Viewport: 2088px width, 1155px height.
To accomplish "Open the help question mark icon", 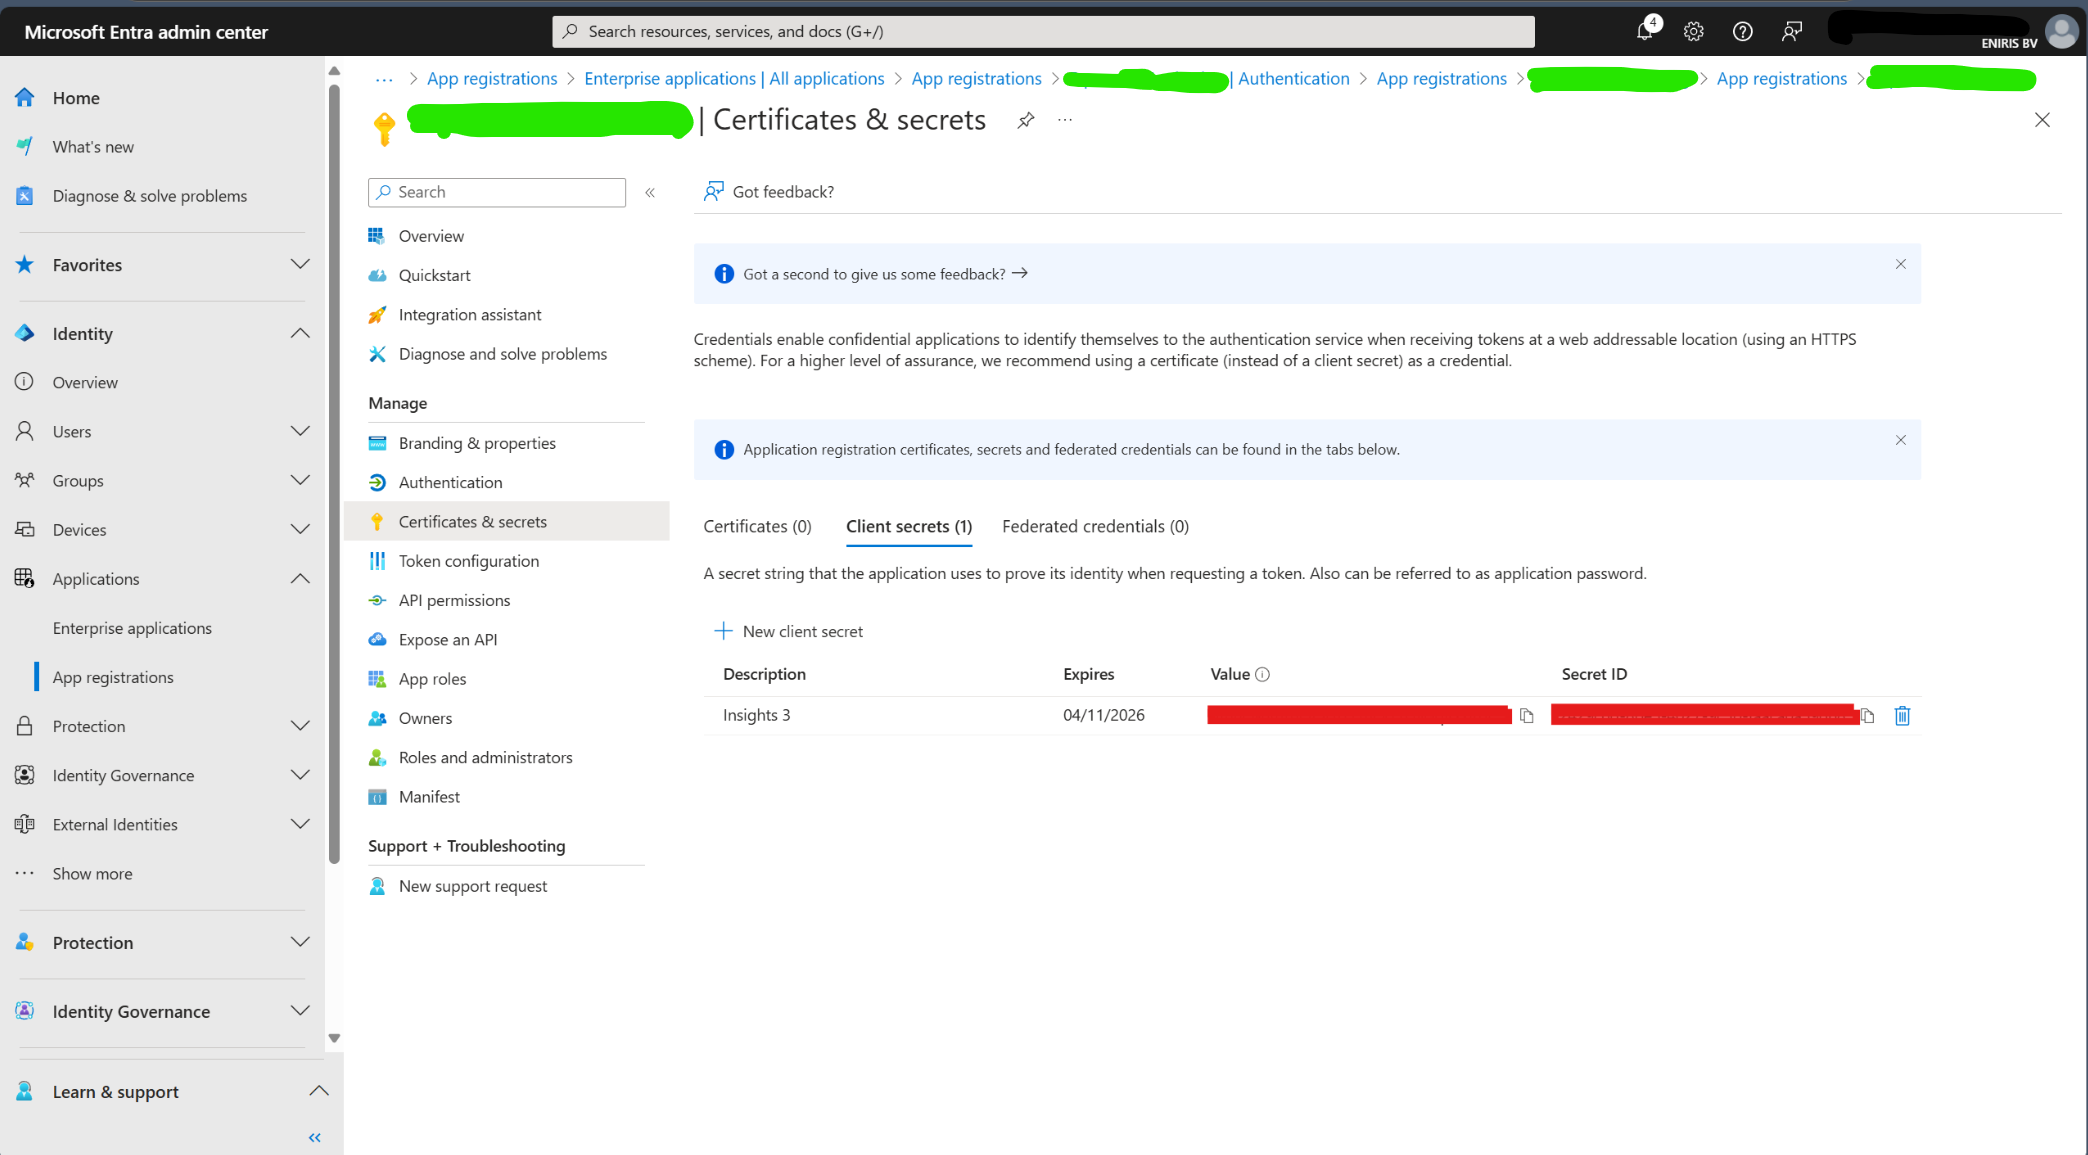I will tap(1742, 31).
